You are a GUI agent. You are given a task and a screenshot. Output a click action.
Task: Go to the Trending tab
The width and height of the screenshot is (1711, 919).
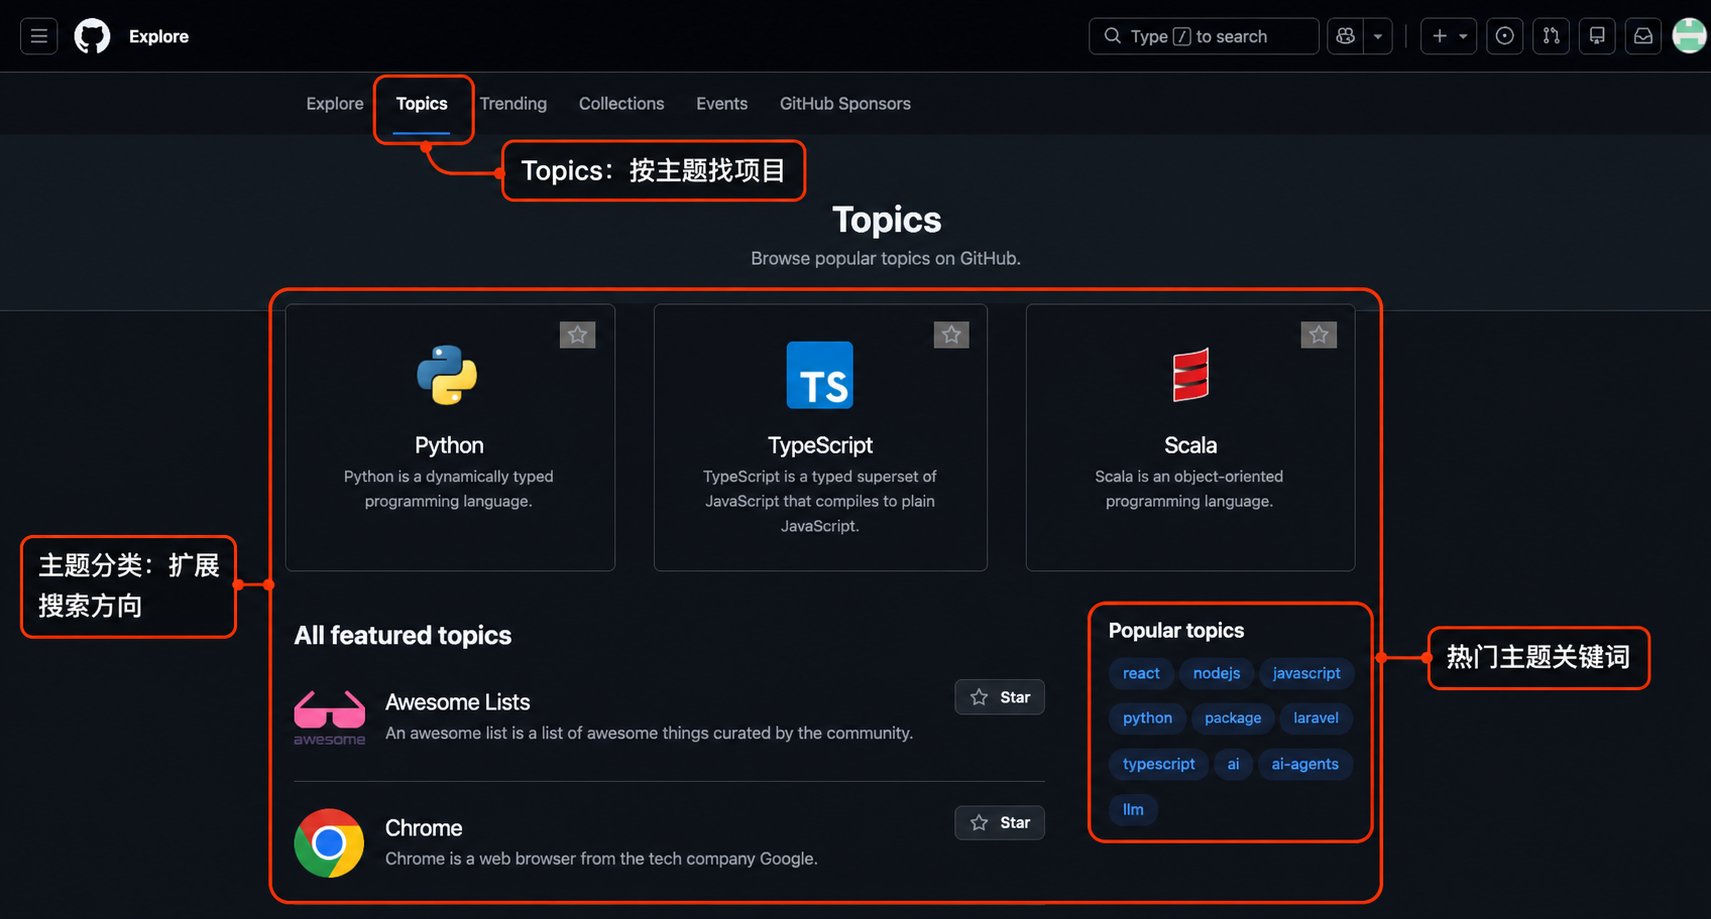tap(513, 104)
